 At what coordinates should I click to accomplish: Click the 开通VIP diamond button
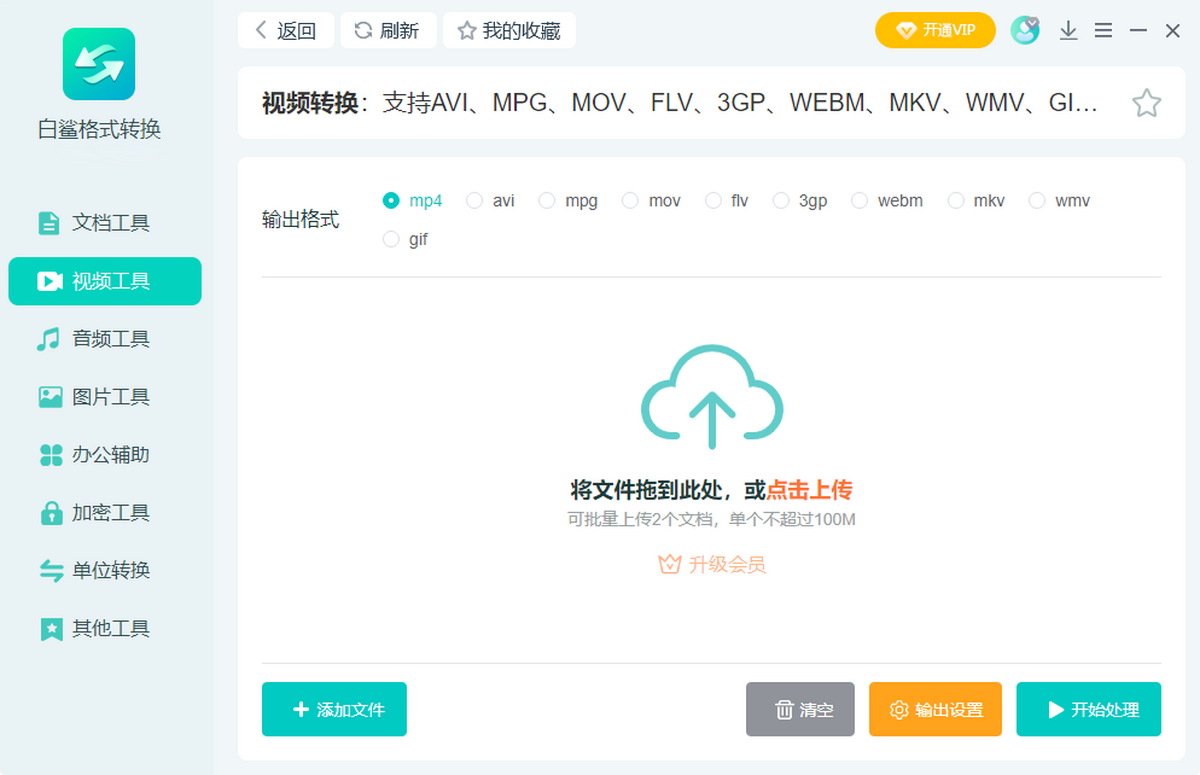[x=935, y=30]
